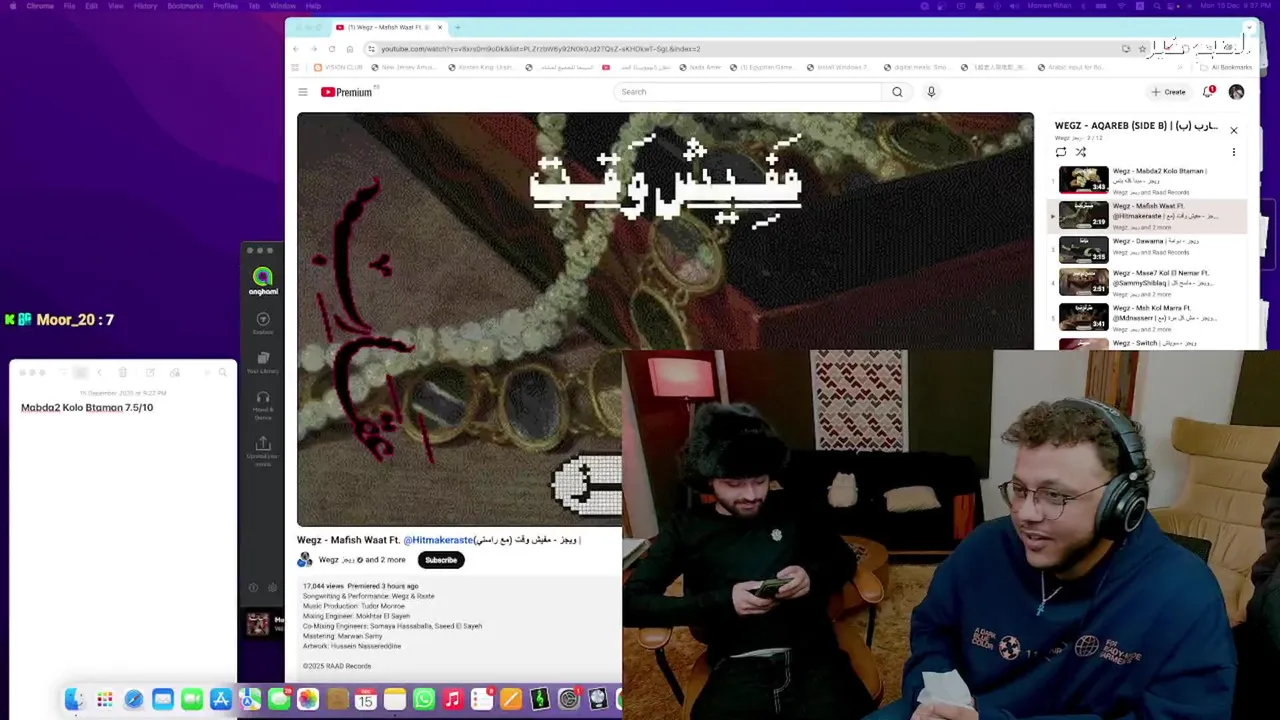Open Photos from the Dock
Screen dimensions: 1280x720
tap(308, 699)
